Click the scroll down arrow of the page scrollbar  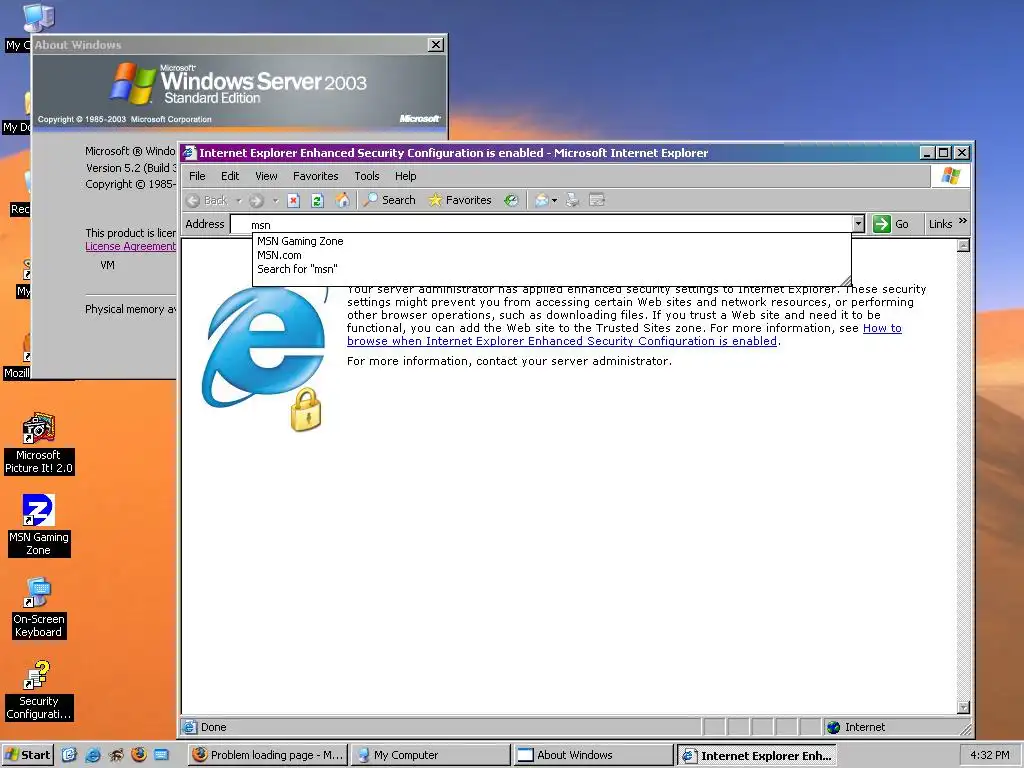tap(963, 707)
